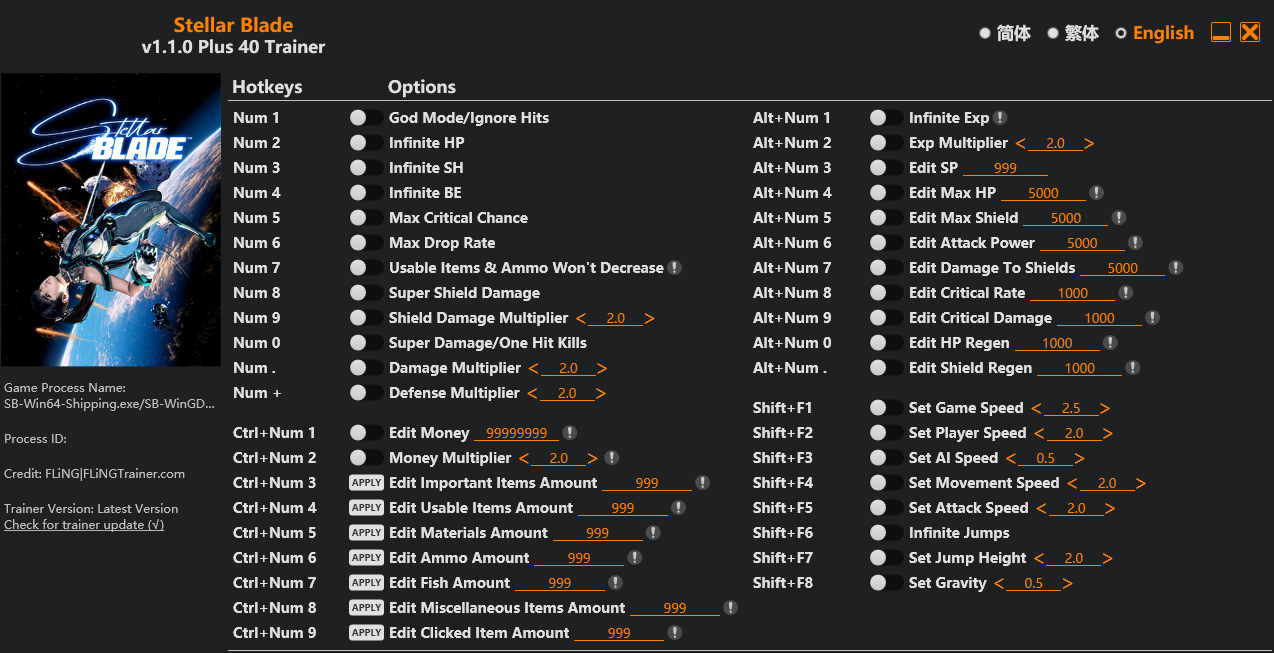Toggle Super Damage/One Hit Kills
Screen dimensions: 1274x653
pos(366,343)
